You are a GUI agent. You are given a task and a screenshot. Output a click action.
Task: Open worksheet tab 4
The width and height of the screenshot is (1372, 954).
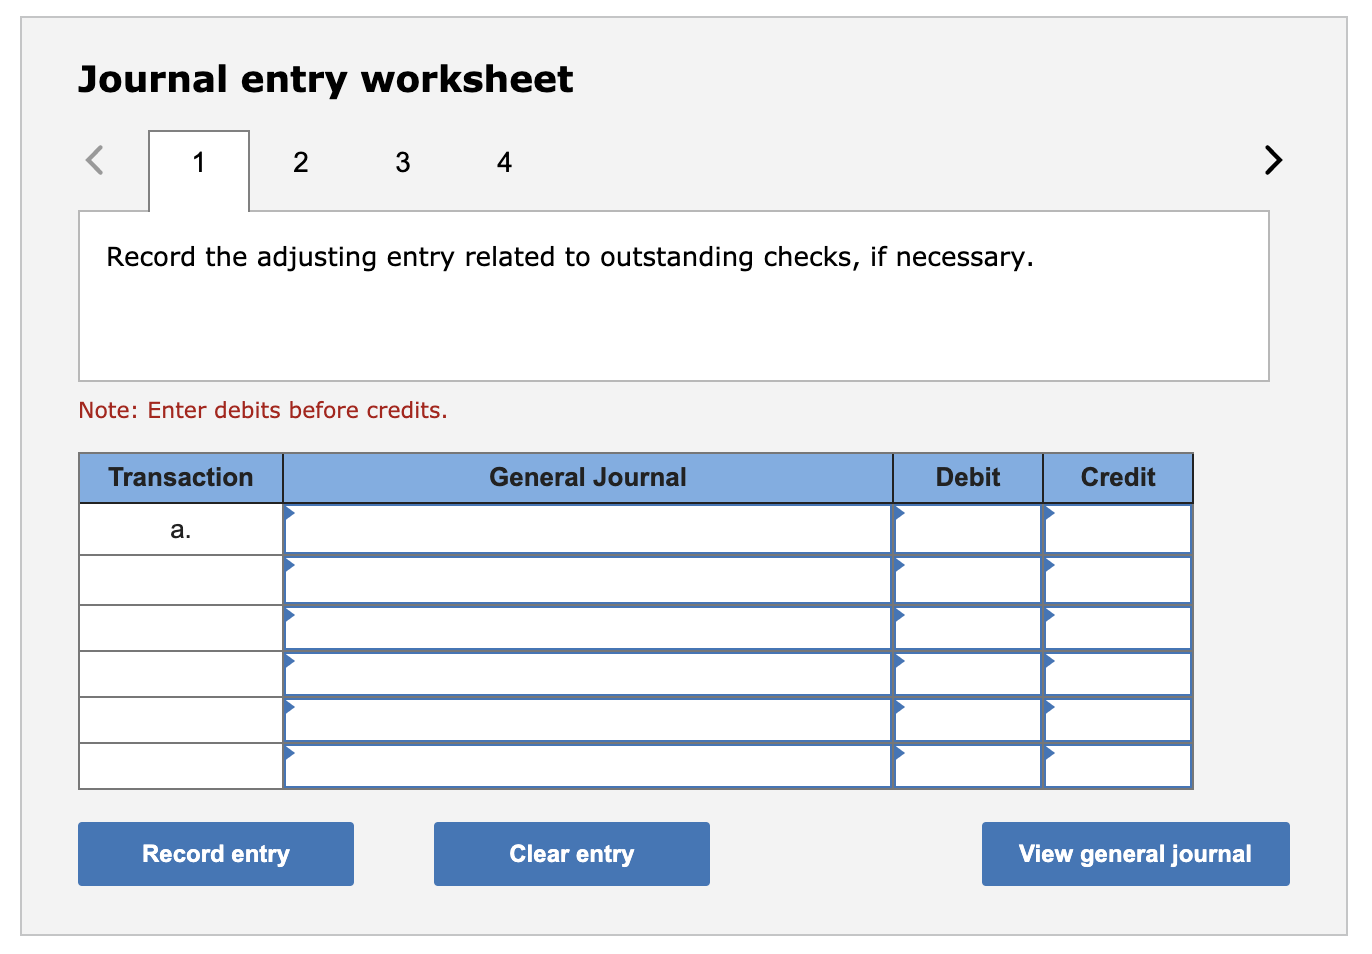[x=504, y=162]
